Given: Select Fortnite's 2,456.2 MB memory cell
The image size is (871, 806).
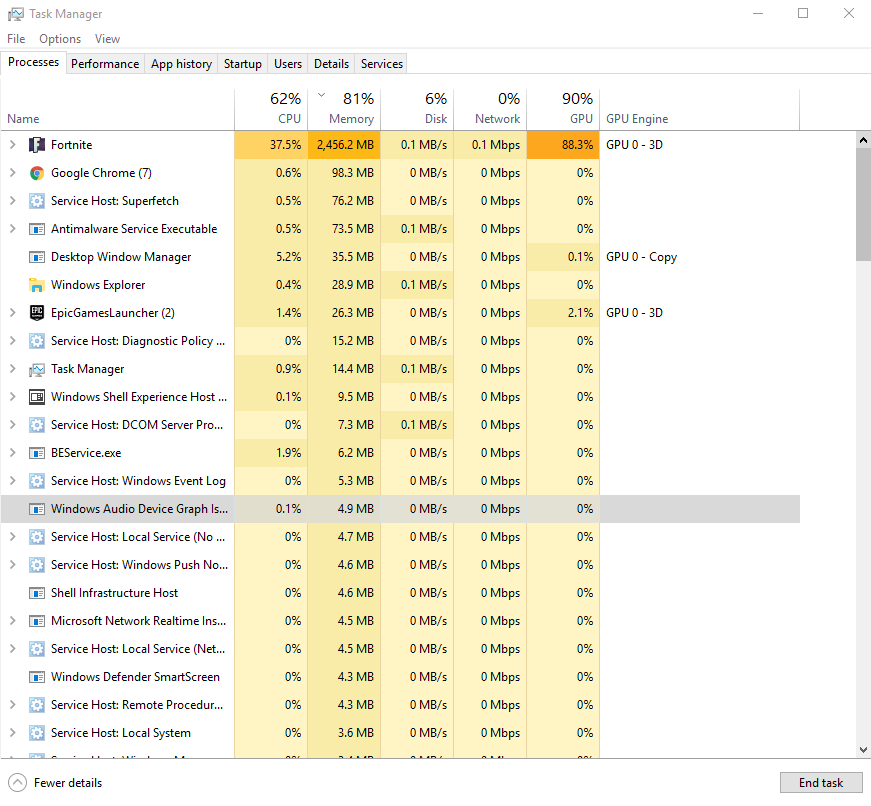Looking at the screenshot, I should pos(344,145).
